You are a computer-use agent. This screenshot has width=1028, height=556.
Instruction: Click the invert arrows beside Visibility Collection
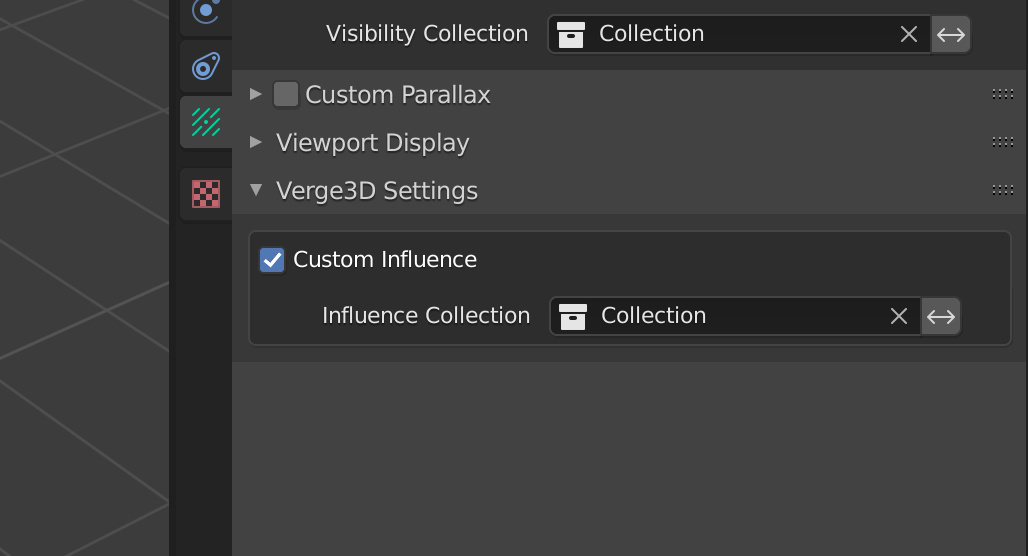coord(951,34)
